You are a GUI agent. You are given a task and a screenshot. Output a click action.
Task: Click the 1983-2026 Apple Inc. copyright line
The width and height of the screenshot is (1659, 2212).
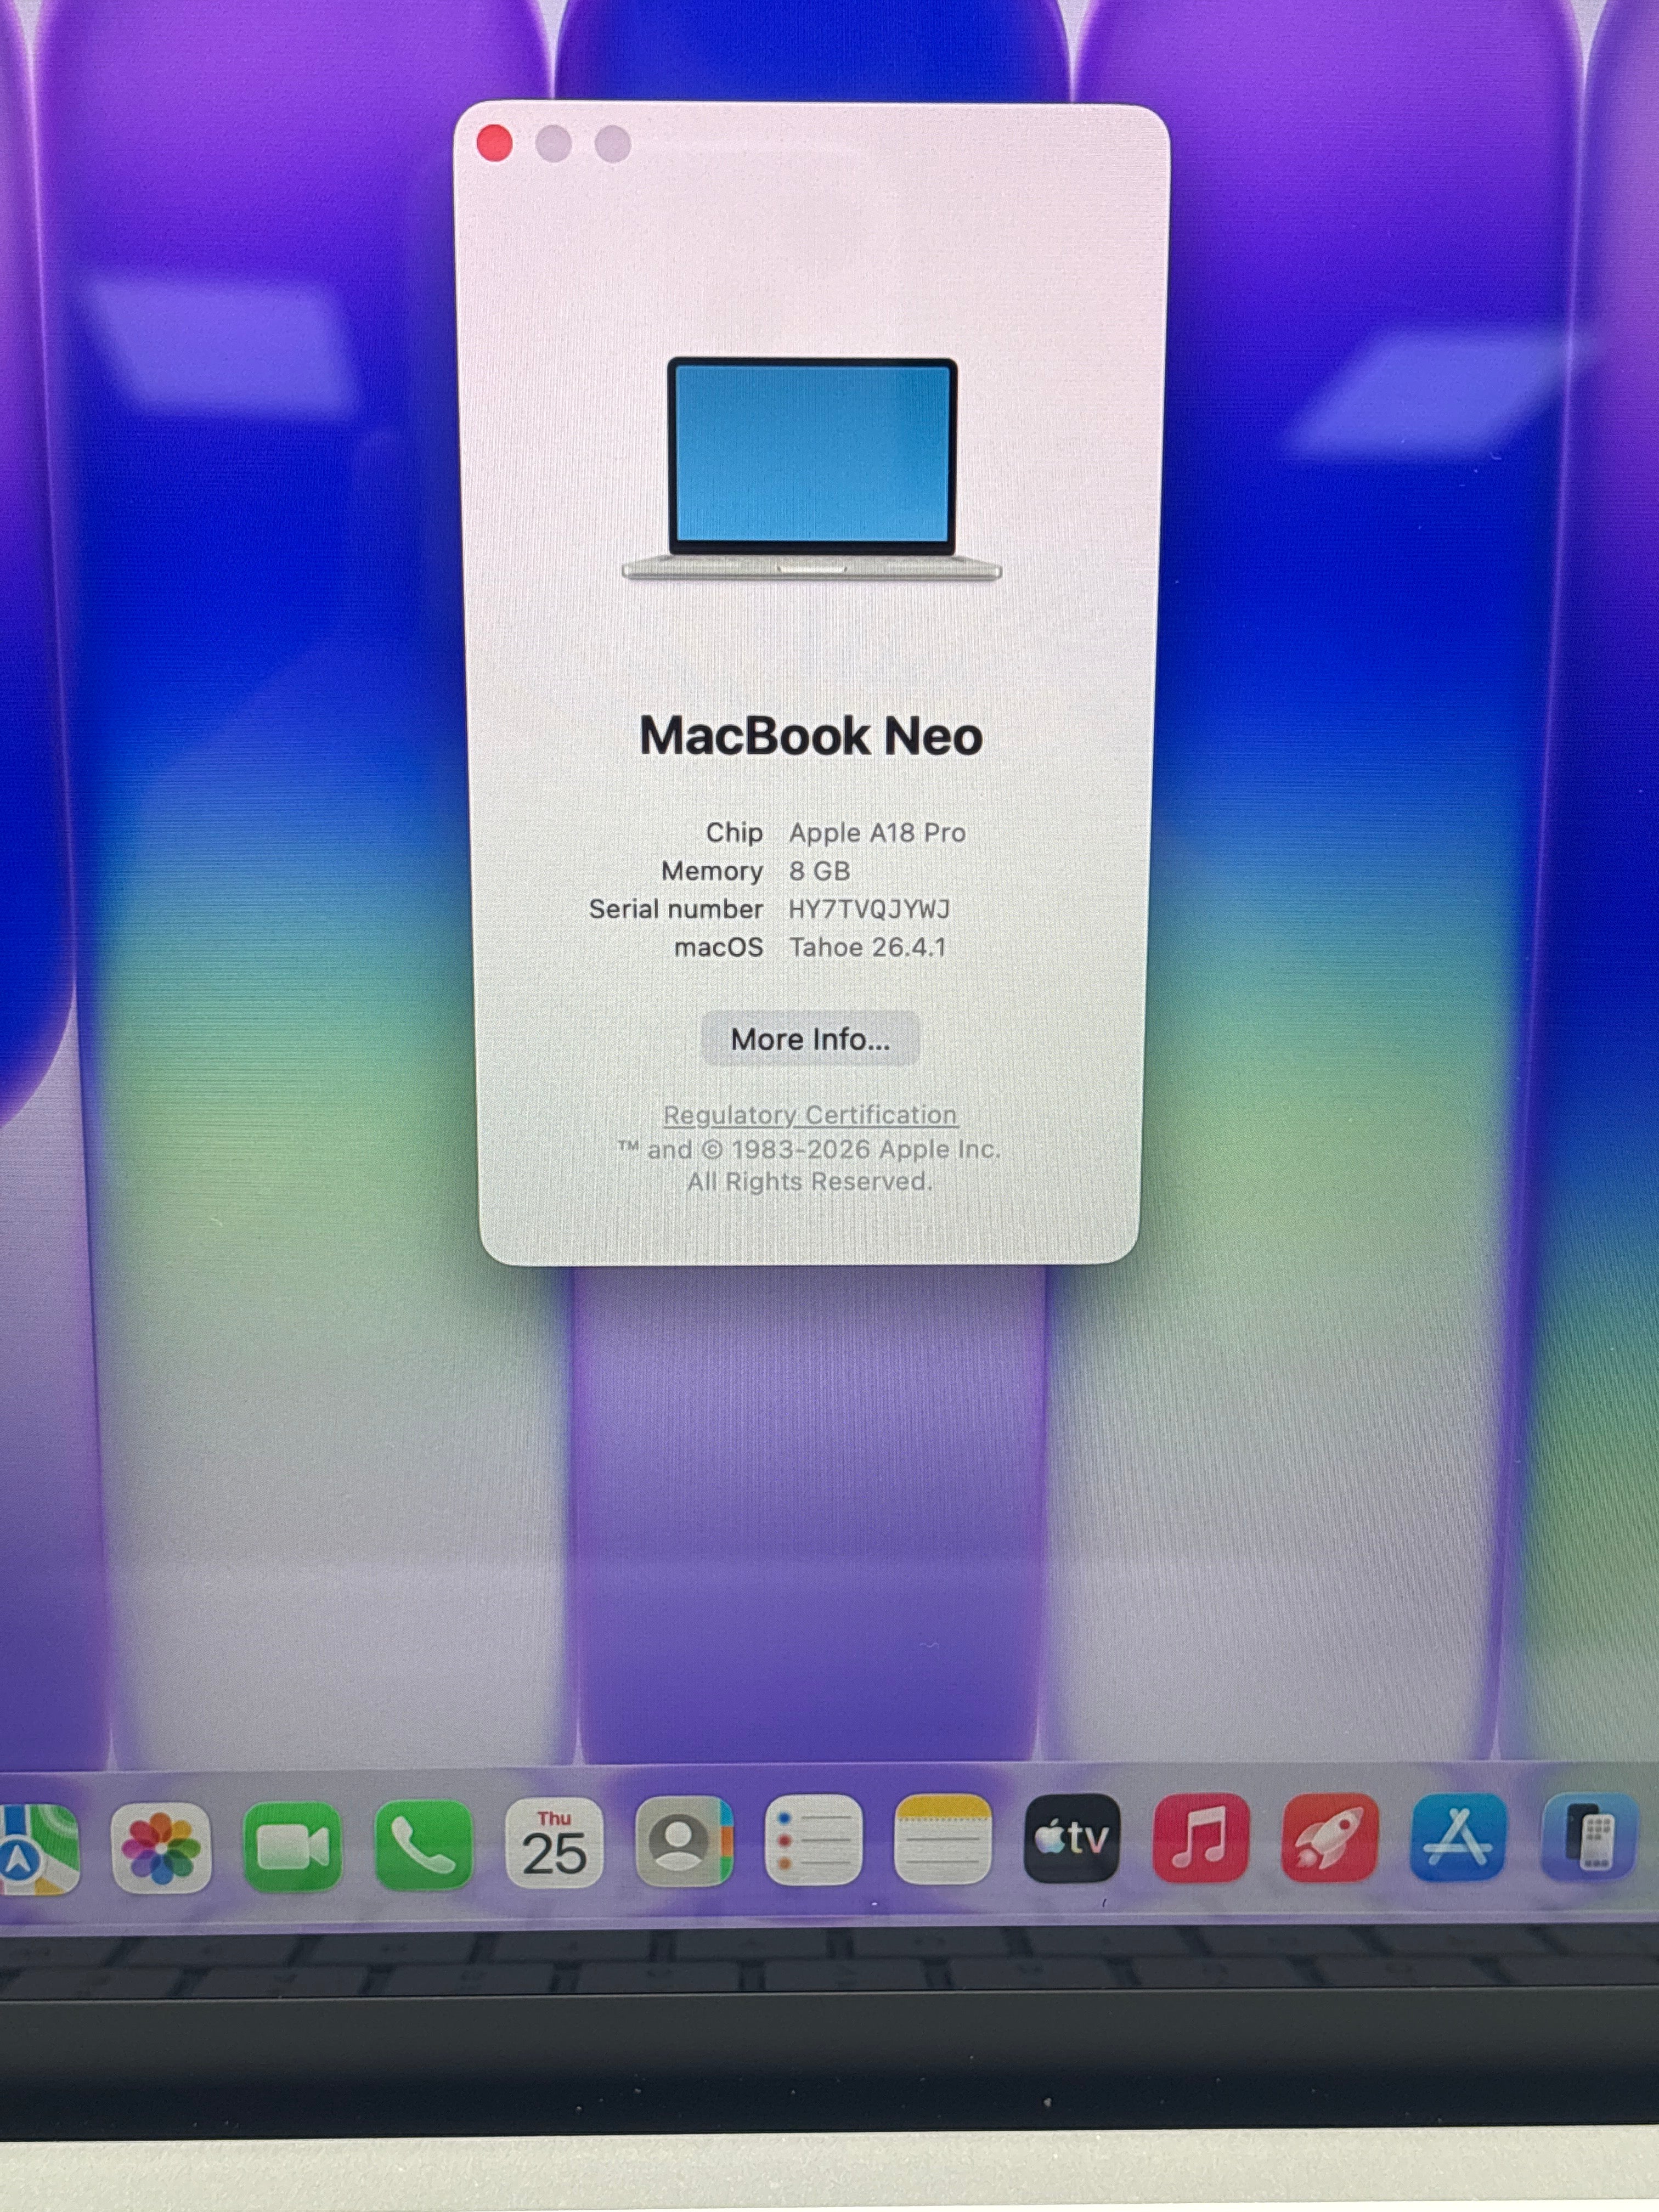[809, 1150]
